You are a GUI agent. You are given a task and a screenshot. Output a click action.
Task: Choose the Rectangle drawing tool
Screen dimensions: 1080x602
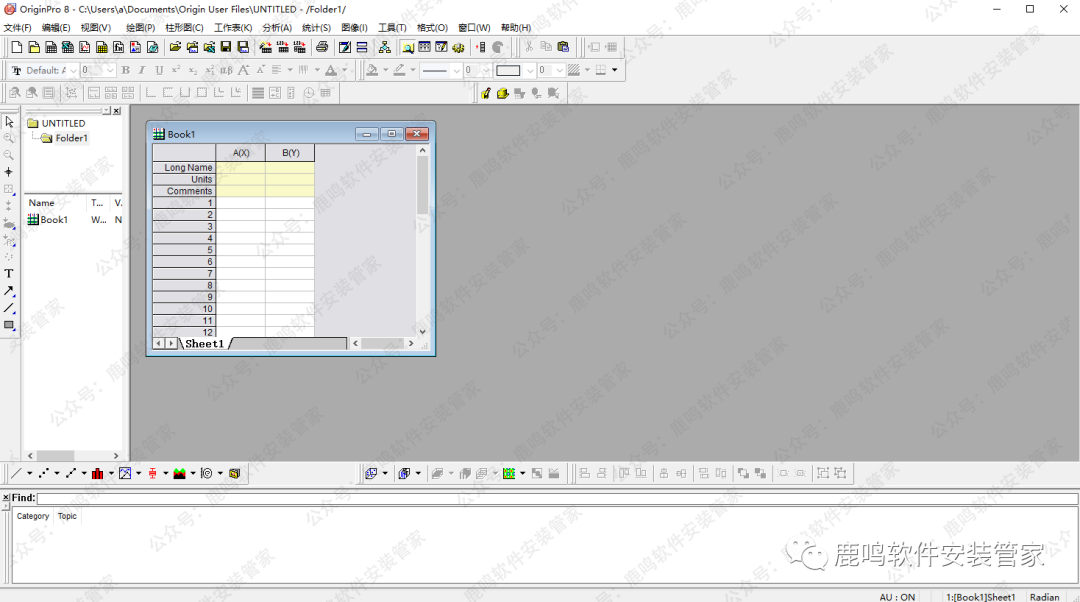pyautogui.click(x=9, y=325)
